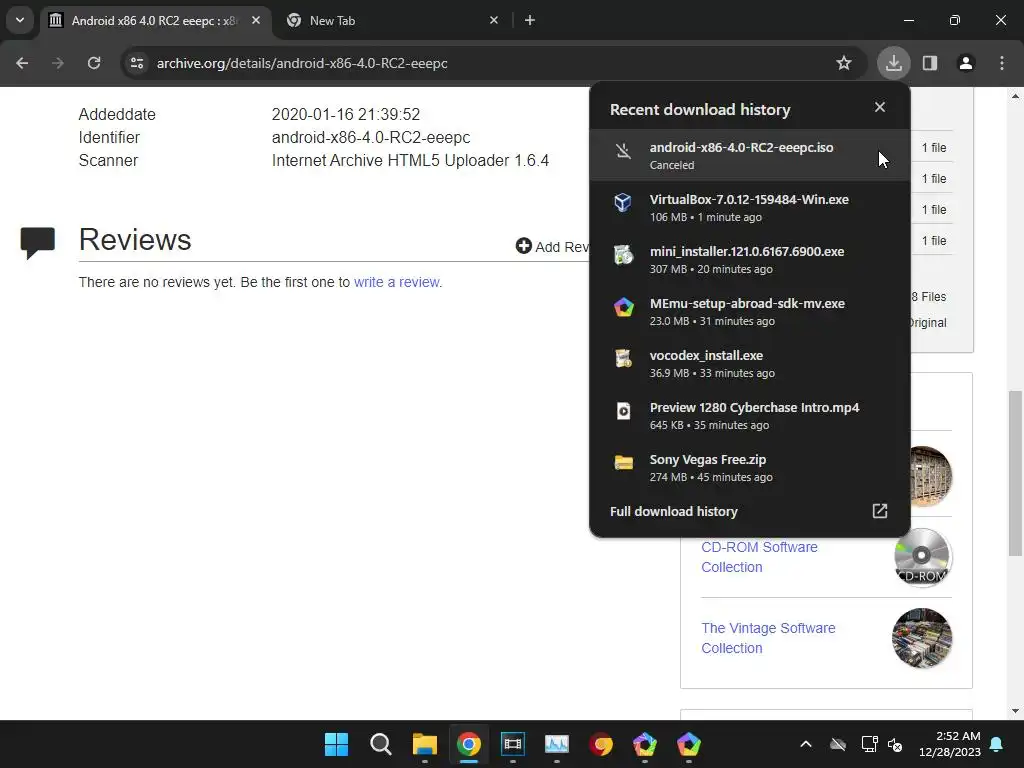Screen dimensions: 1024x768
Task: Open Preview 1280 Cyberchase Intro.mp4 download
Action: coord(750,415)
